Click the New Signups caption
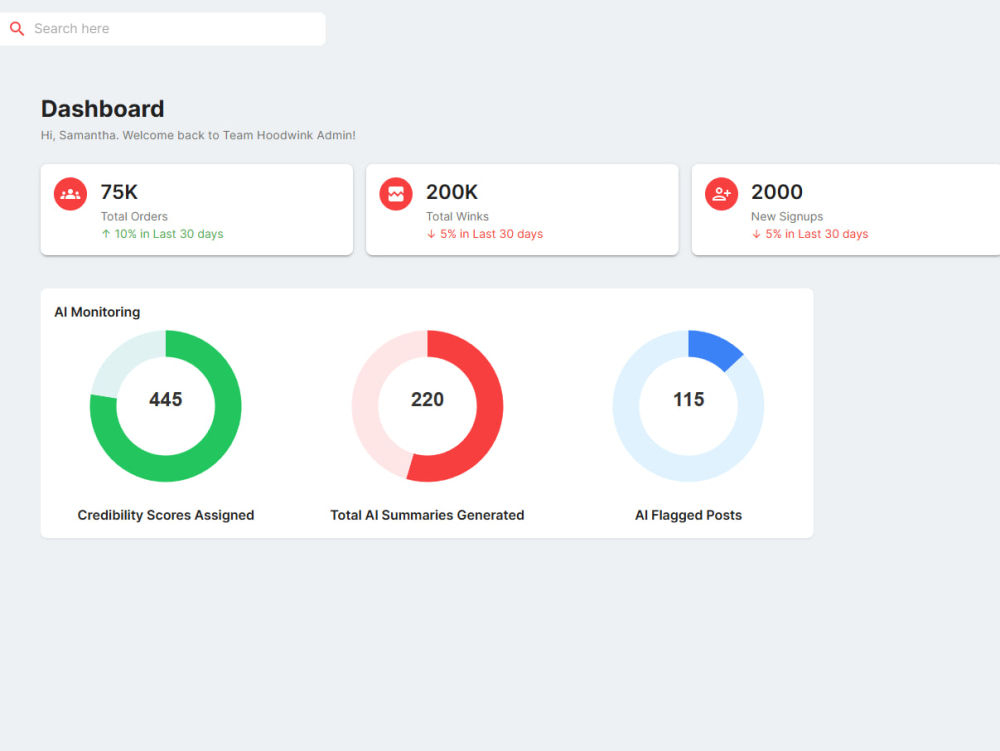1000x751 pixels. [787, 217]
